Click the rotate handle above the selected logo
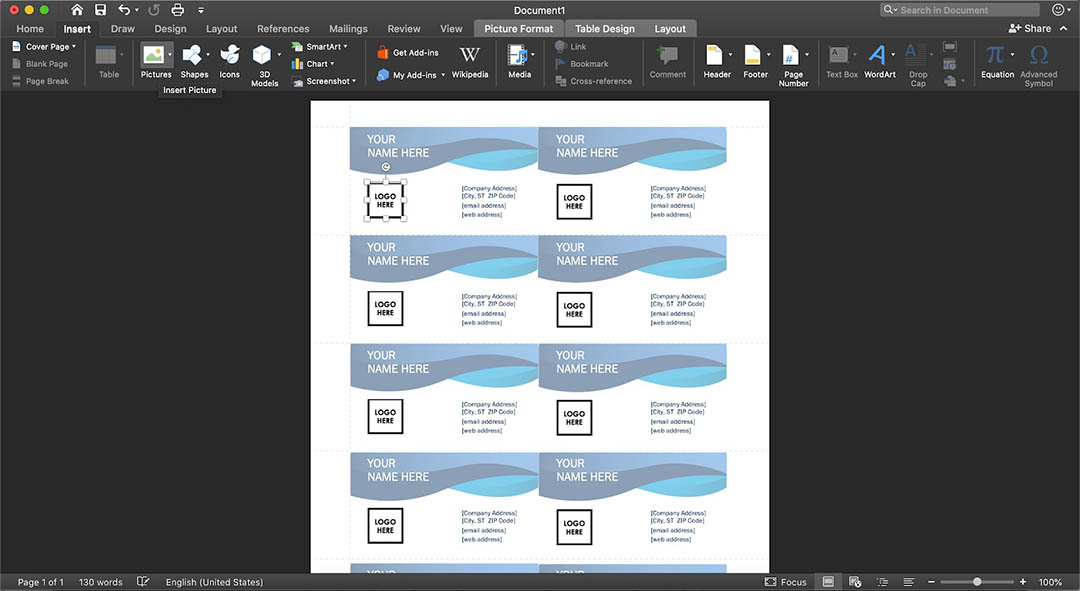The image size is (1080, 591). tap(386, 167)
